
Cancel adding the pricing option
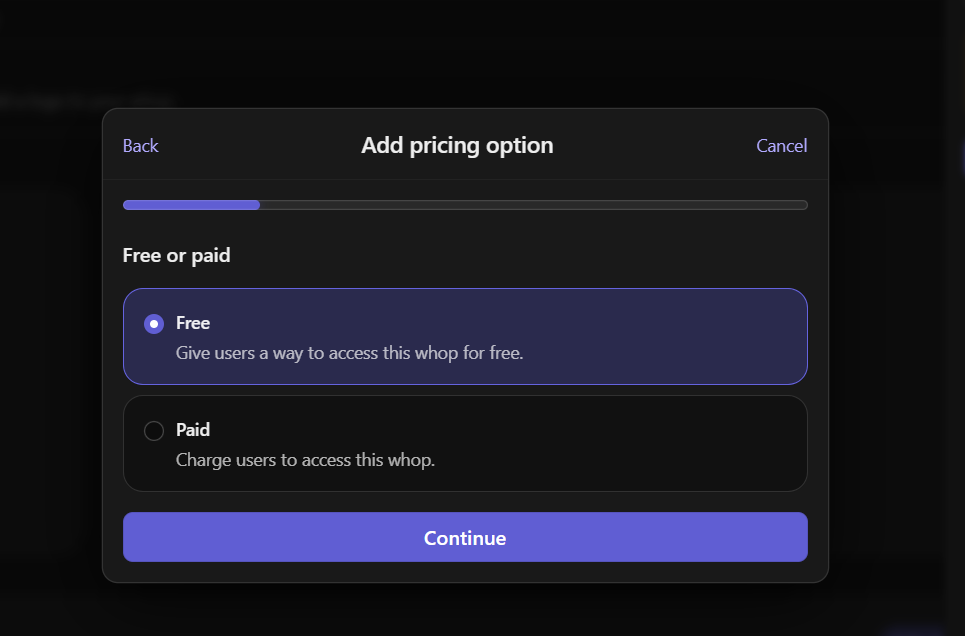(781, 145)
